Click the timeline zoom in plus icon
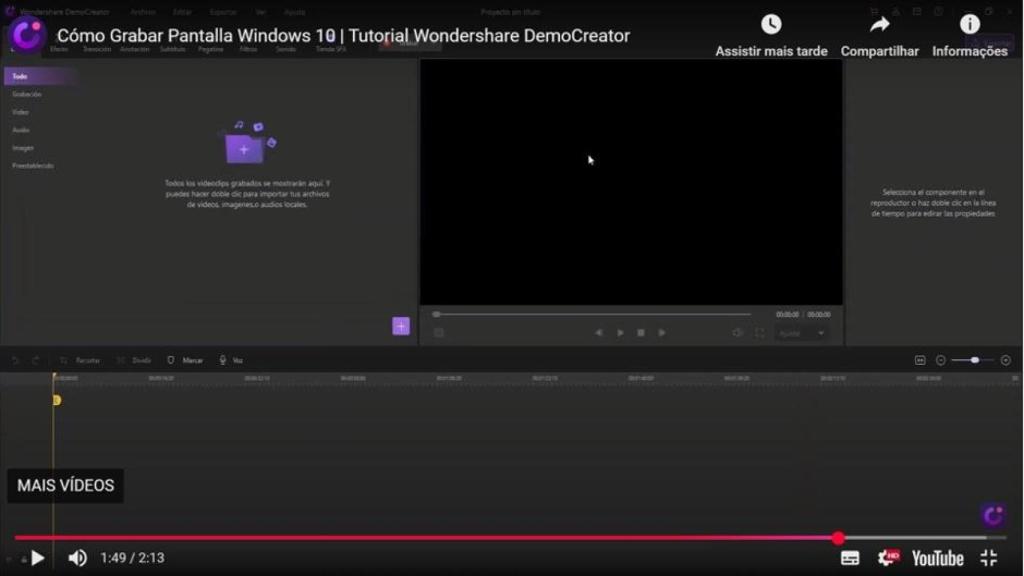 (x=1006, y=360)
